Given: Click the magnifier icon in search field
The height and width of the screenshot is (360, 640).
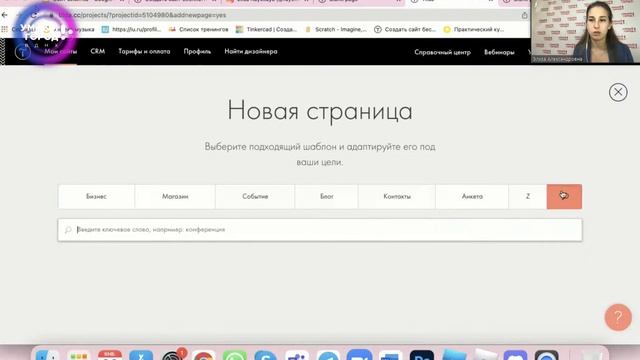Looking at the screenshot, I should tap(68, 230).
